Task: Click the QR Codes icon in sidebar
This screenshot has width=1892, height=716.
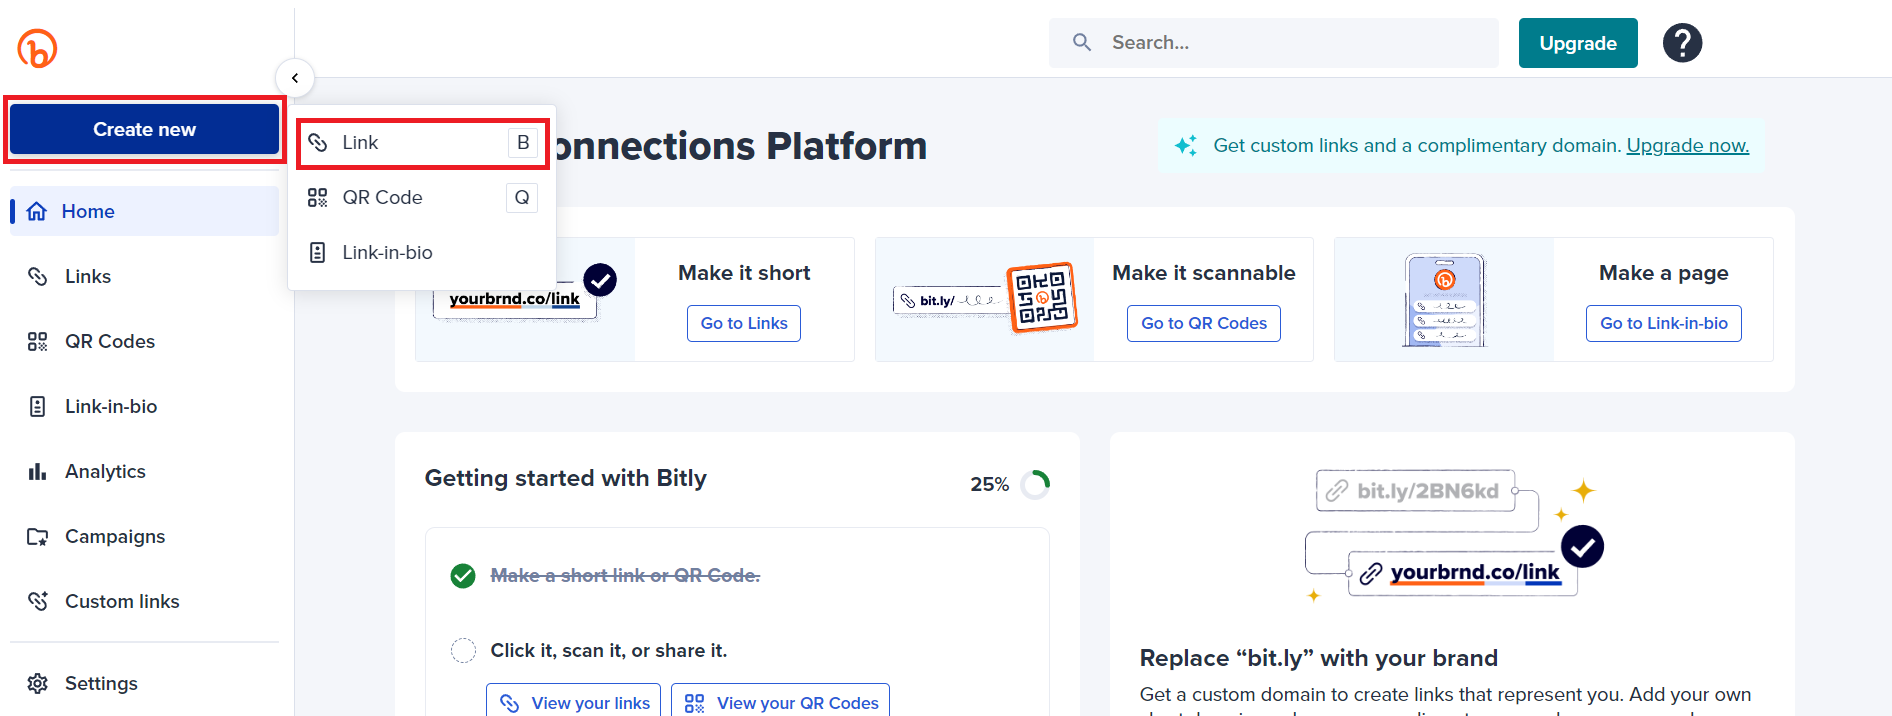Action: (37, 342)
